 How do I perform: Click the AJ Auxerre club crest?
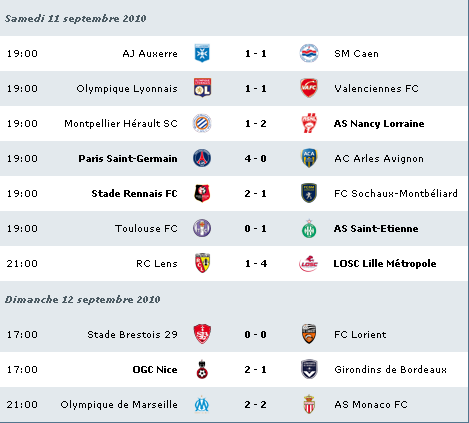click(202, 53)
